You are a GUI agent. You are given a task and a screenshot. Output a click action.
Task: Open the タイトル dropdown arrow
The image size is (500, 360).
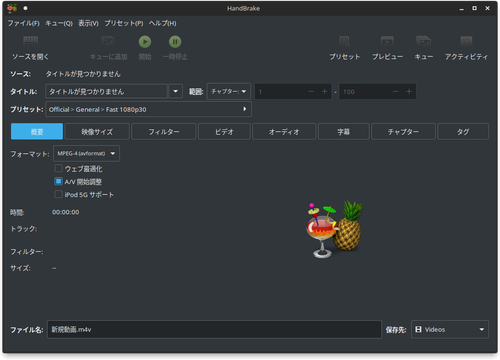click(x=176, y=91)
